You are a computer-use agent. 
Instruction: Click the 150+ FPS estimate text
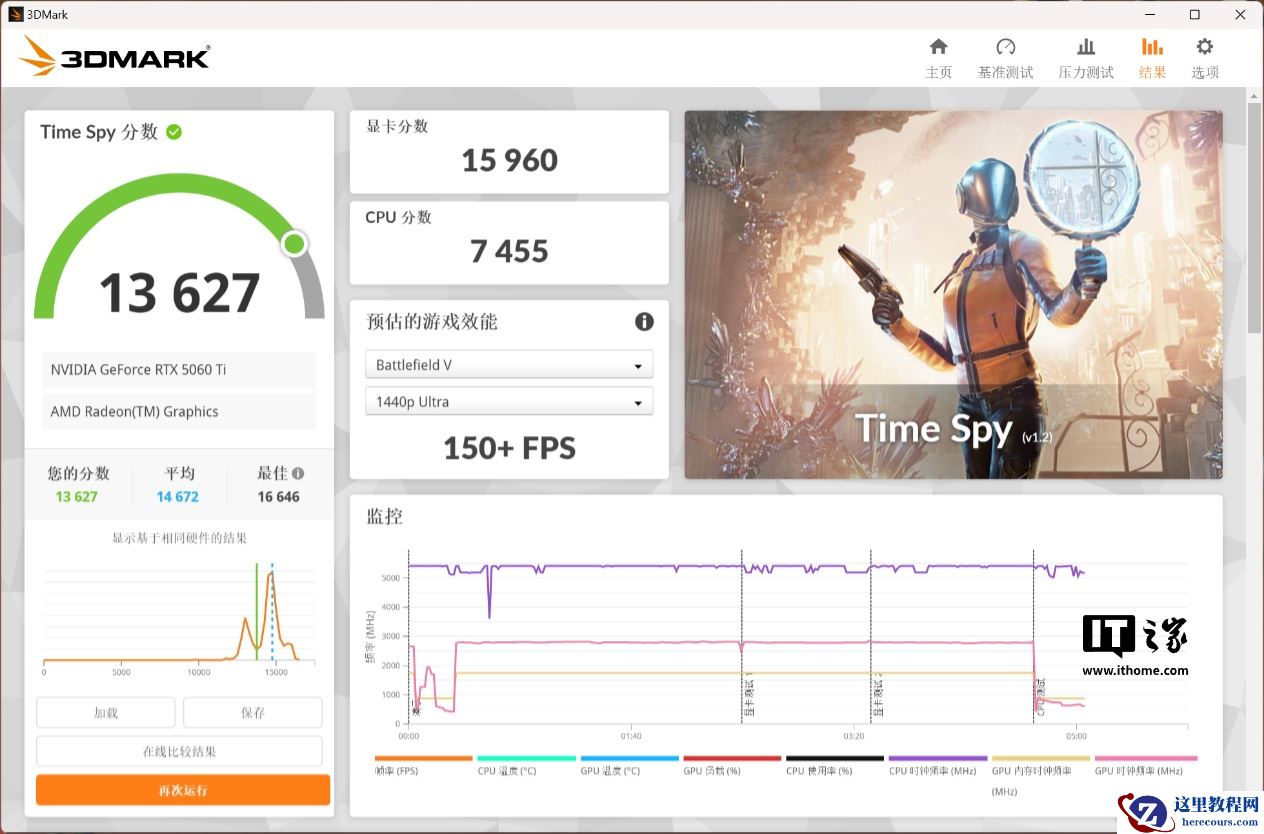tap(509, 448)
